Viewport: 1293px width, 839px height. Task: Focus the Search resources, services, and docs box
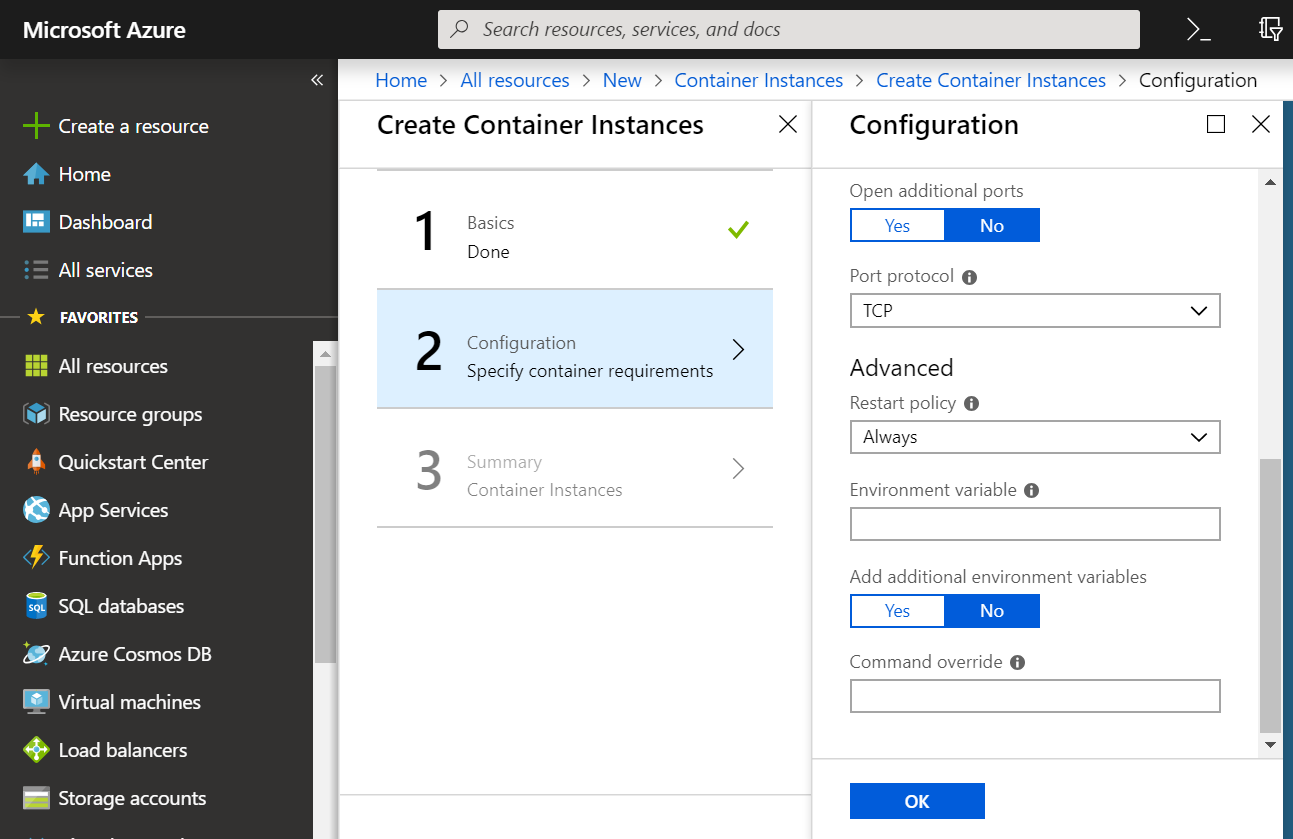(789, 29)
